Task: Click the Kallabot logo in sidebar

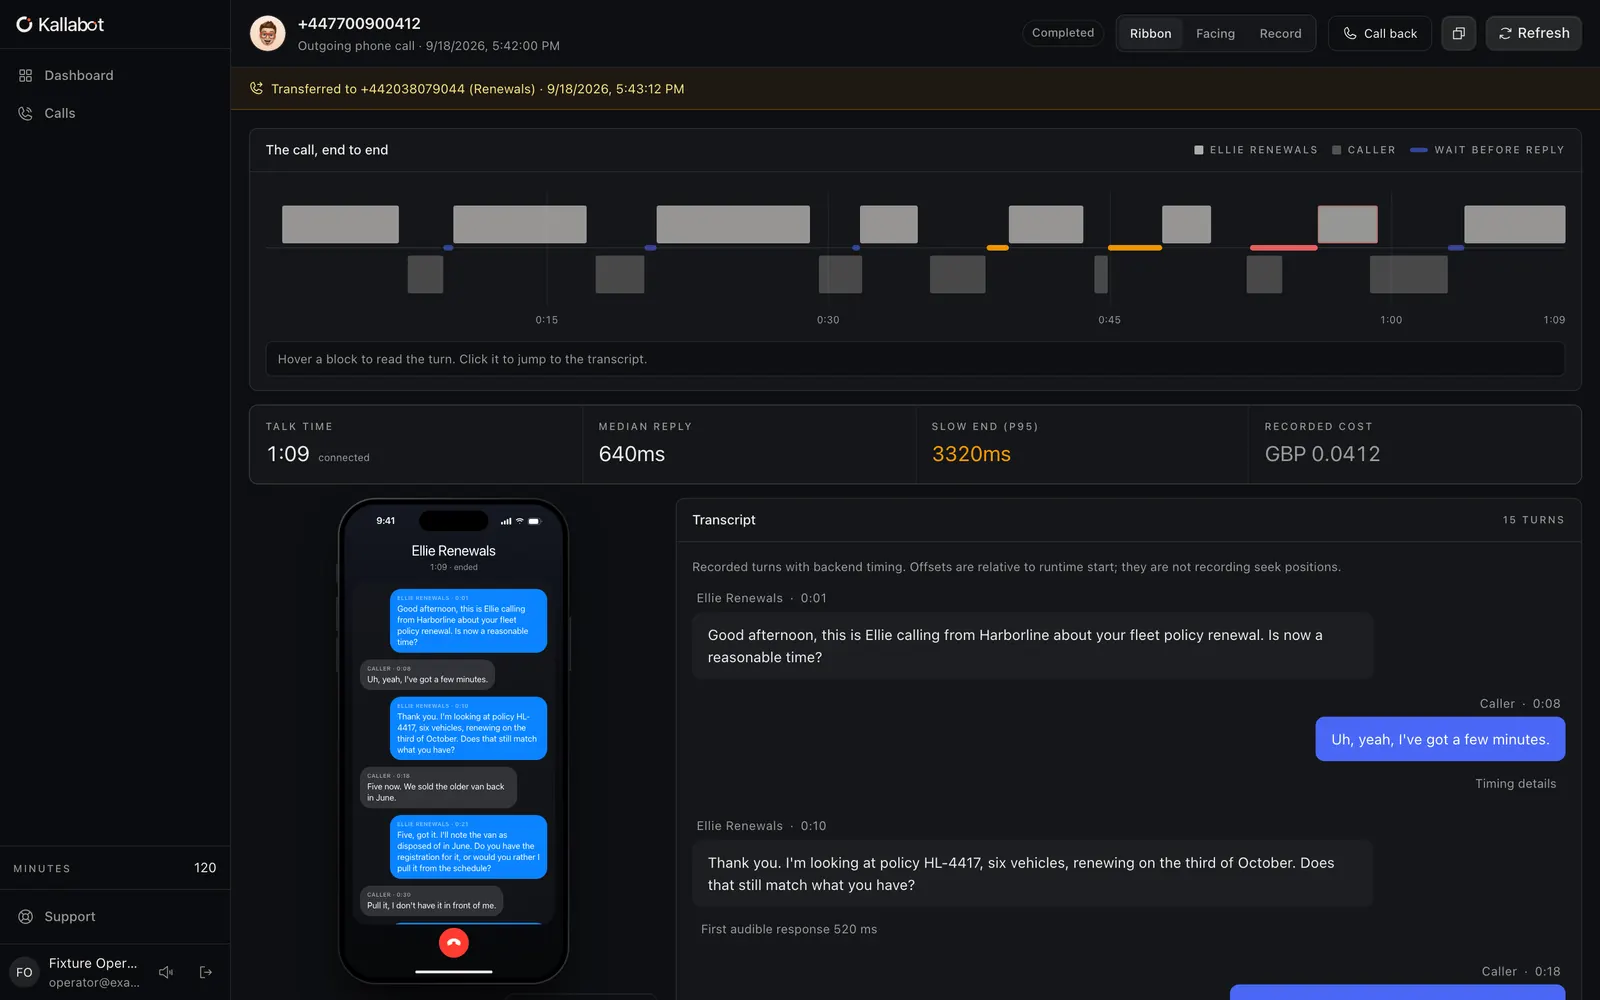Action: (60, 24)
